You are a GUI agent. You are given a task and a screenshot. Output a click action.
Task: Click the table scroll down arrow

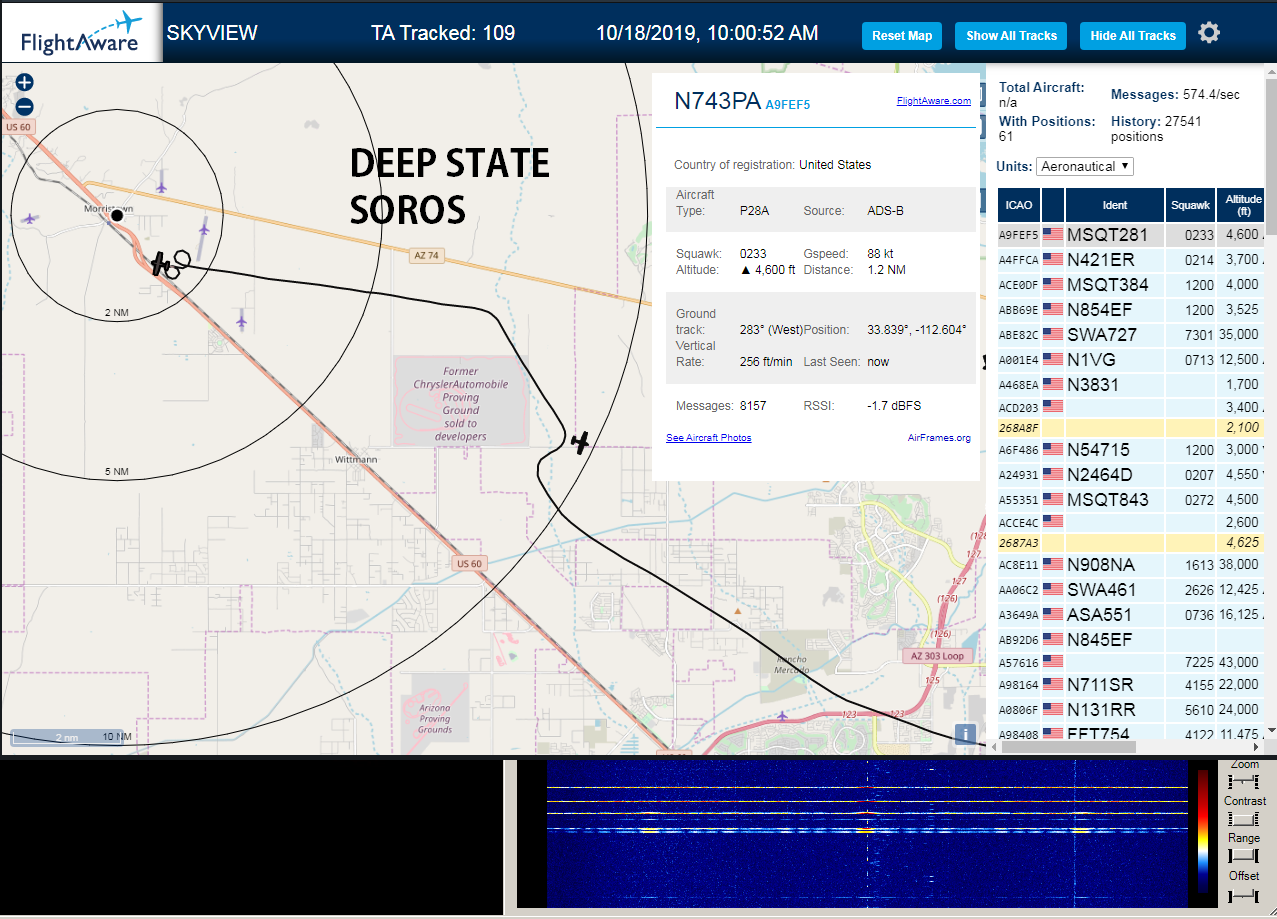1270,731
